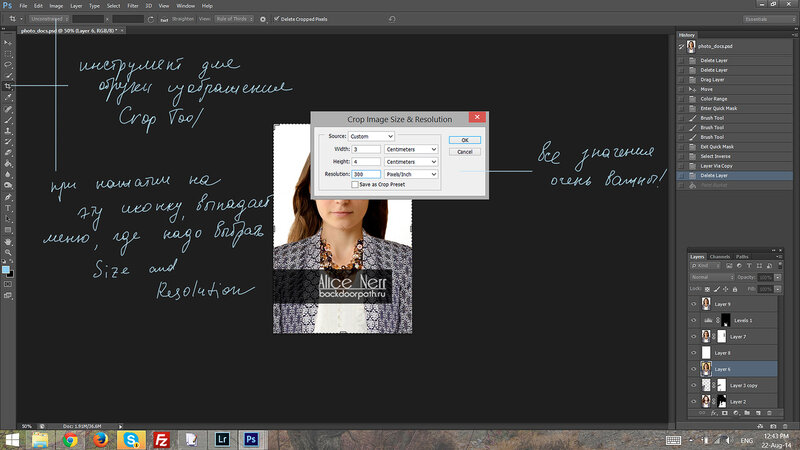This screenshot has height=450, width=800.
Task: Open crop settings gear in options bar
Action: click(x=263, y=18)
